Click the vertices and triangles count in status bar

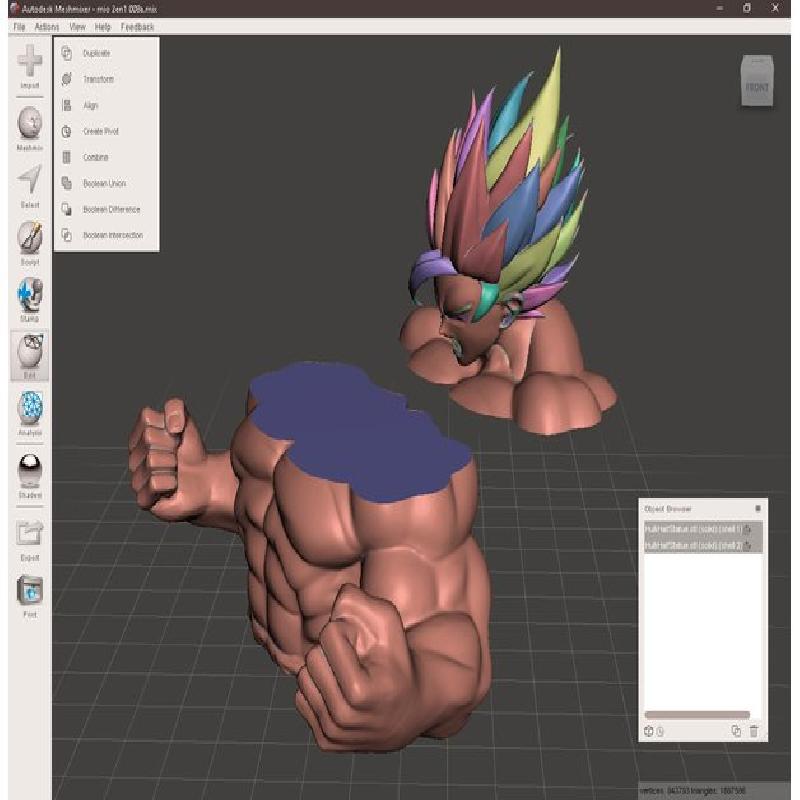[694, 791]
